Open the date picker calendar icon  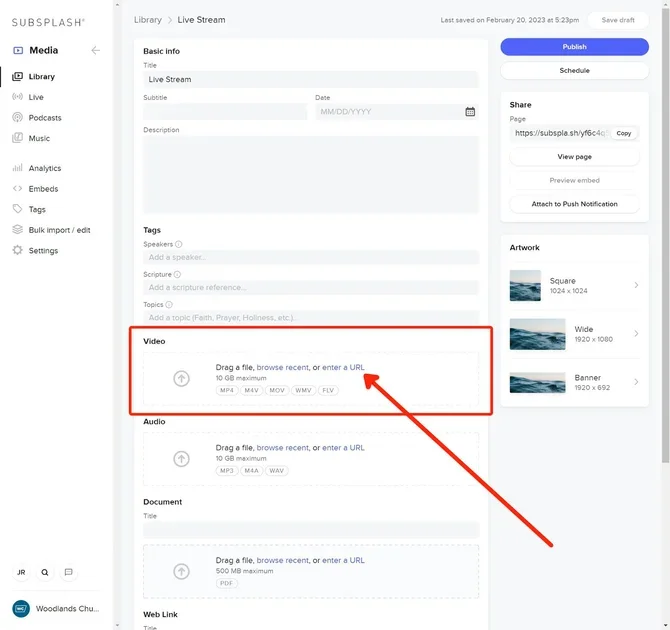point(470,112)
